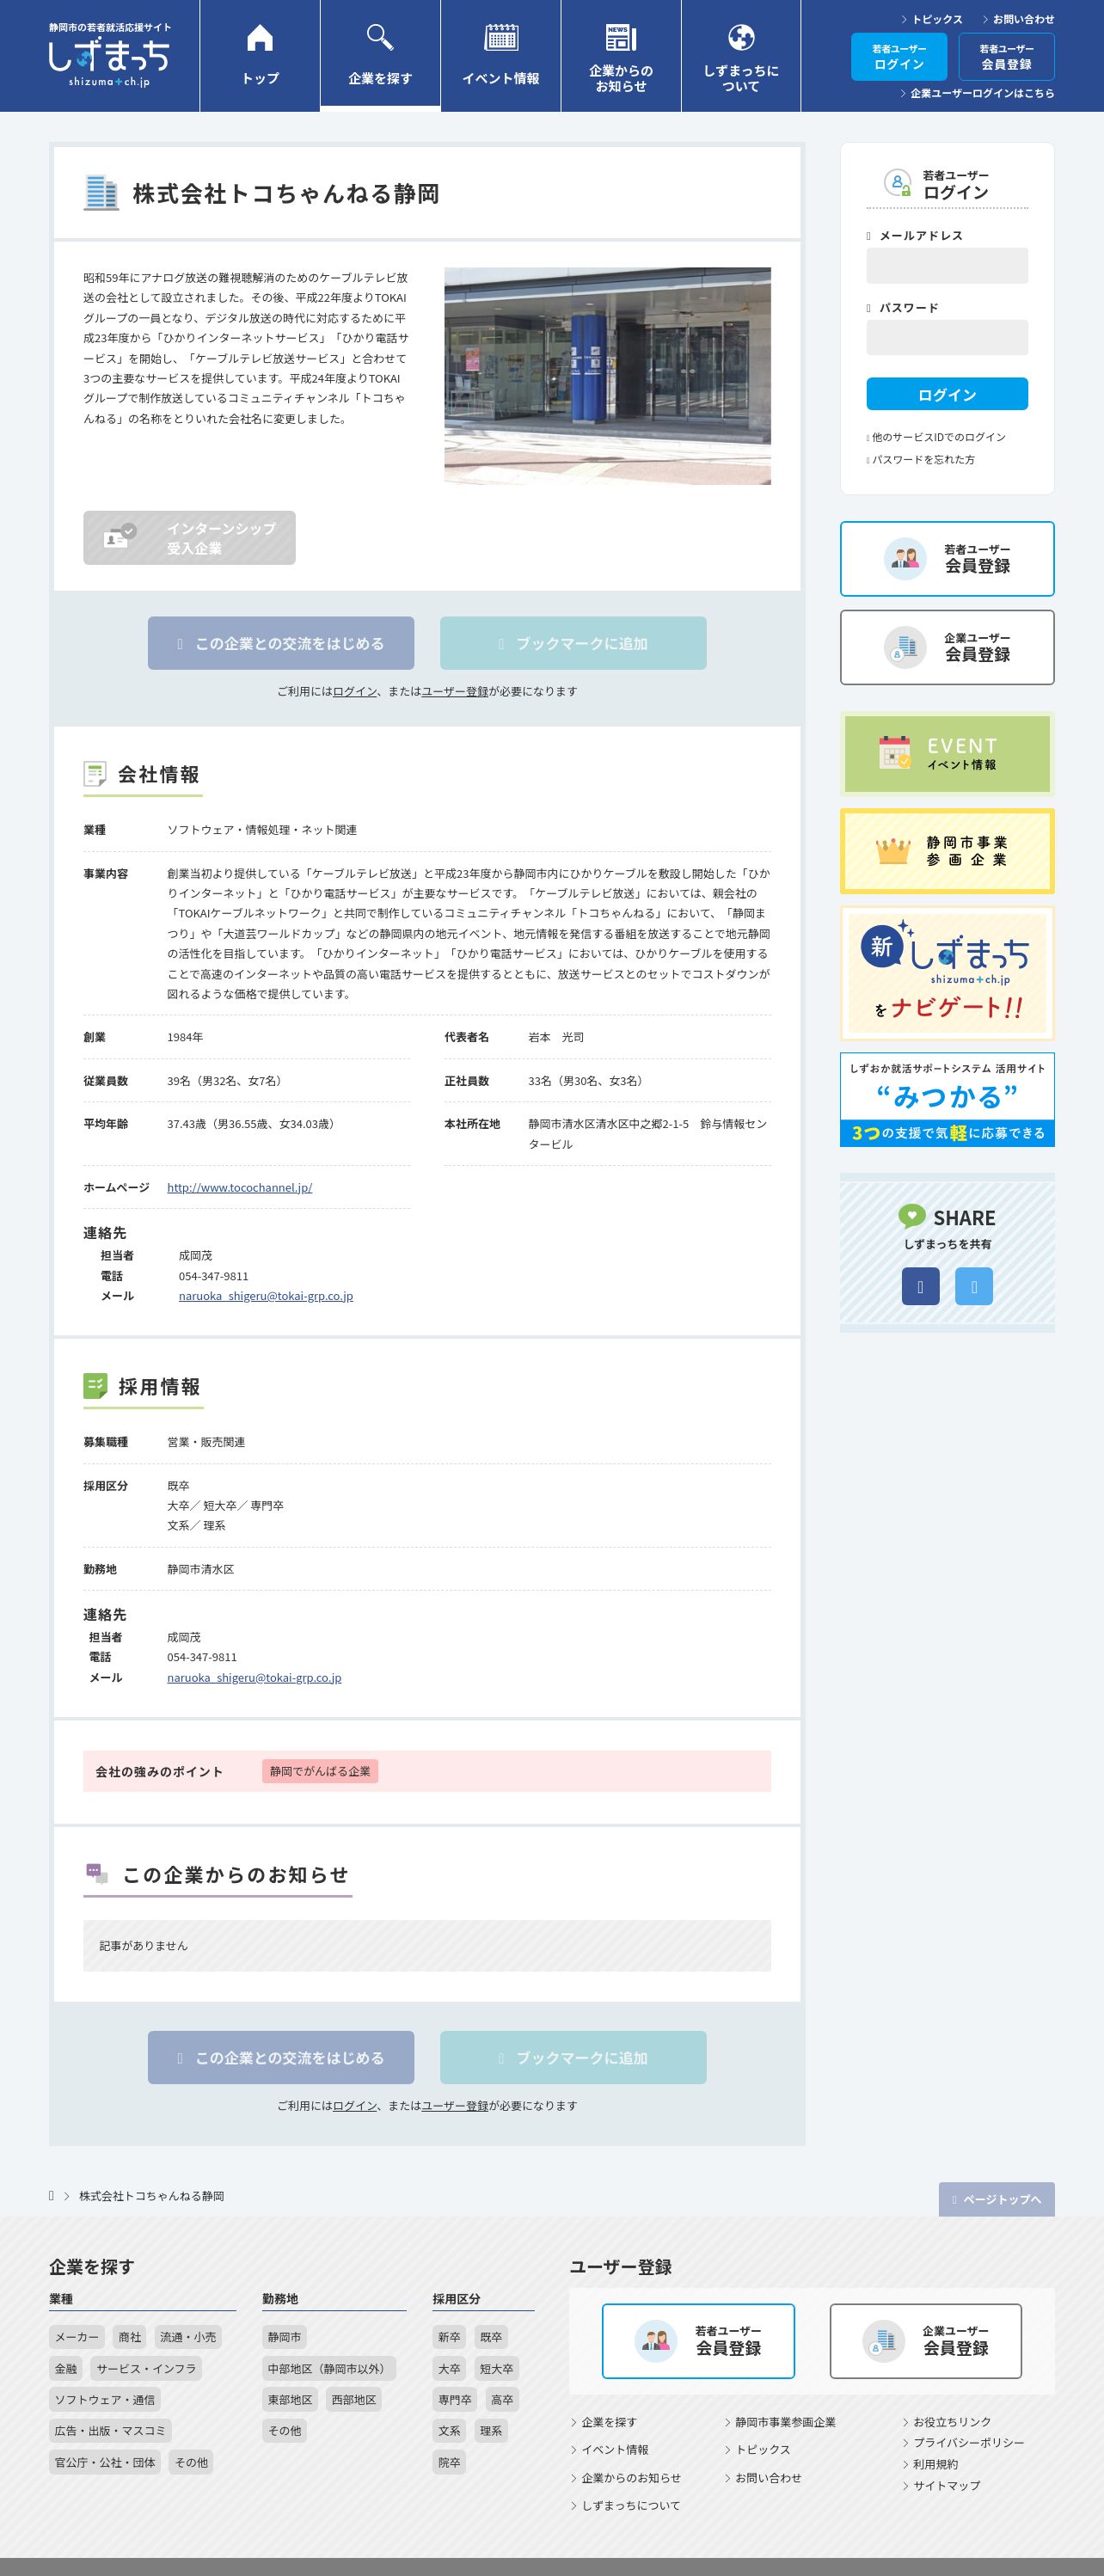Click top この企業との交流をはじめる button
The image size is (1104, 2576).
pyautogui.click(x=281, y=643)
